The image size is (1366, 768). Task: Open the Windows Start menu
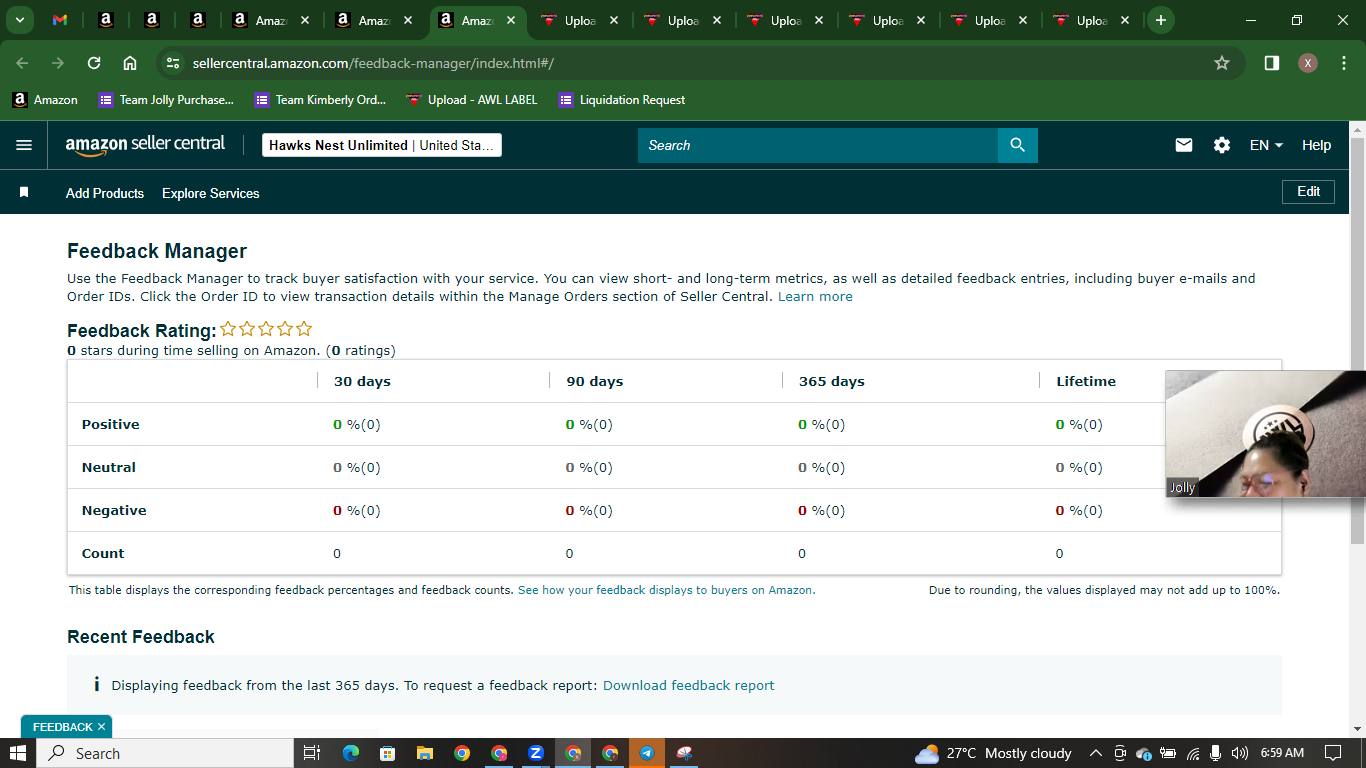click(x=18, y=753)
